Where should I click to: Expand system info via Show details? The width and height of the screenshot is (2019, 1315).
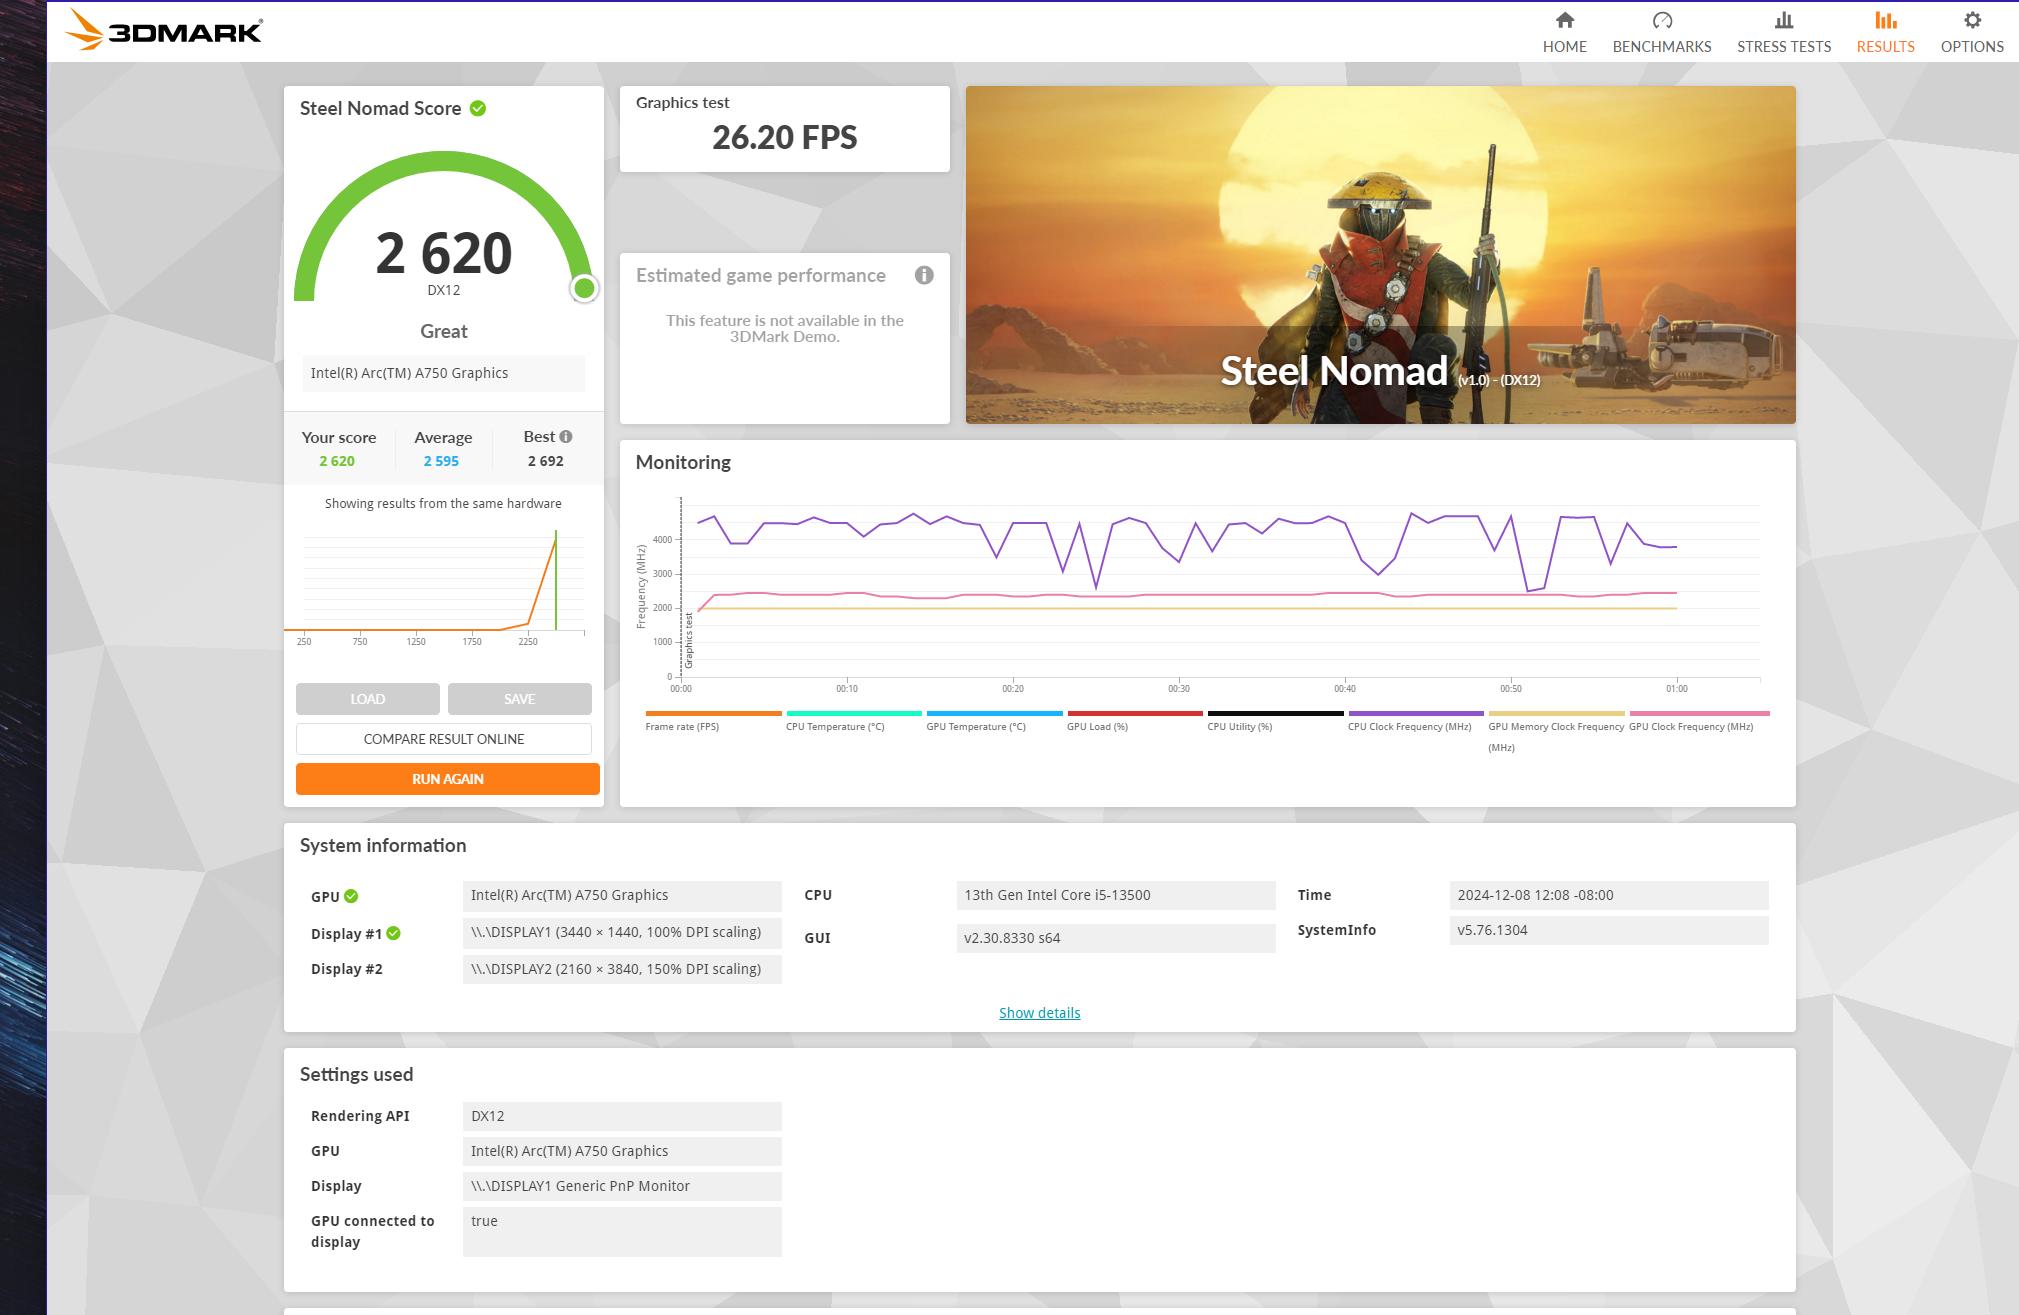tap(1040, 1013)
